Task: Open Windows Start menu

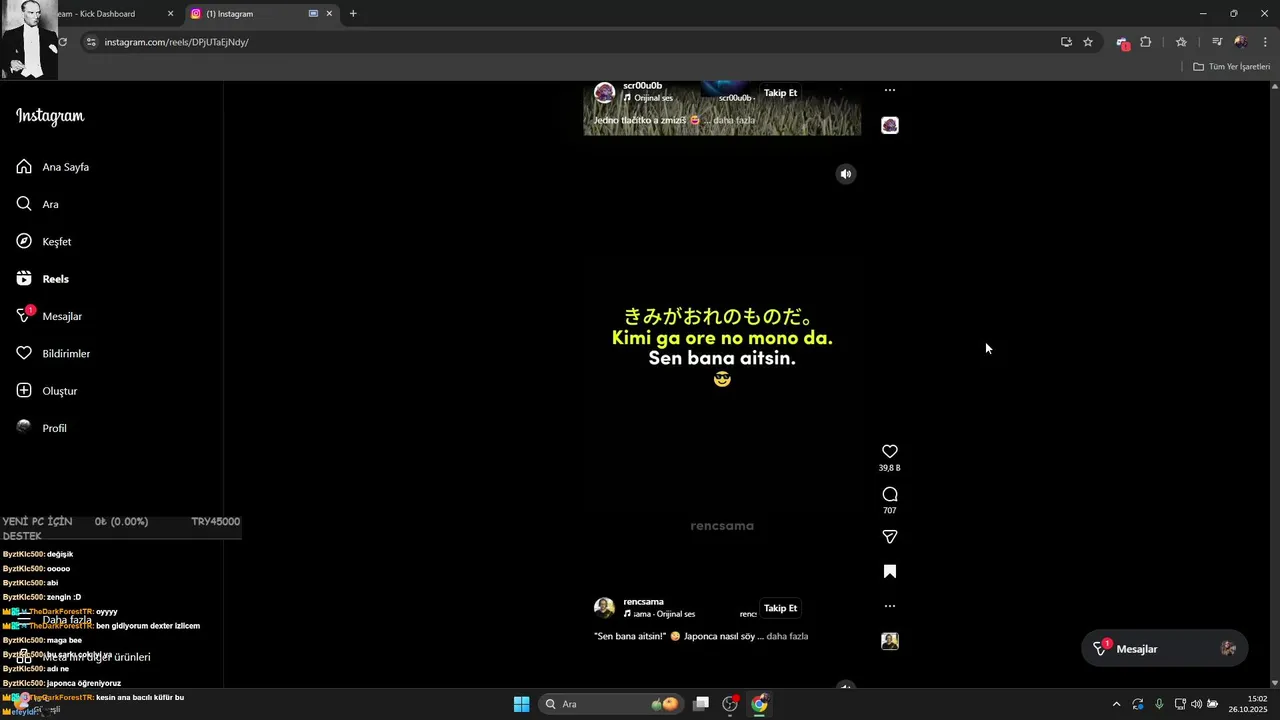Action: point(521,704)
